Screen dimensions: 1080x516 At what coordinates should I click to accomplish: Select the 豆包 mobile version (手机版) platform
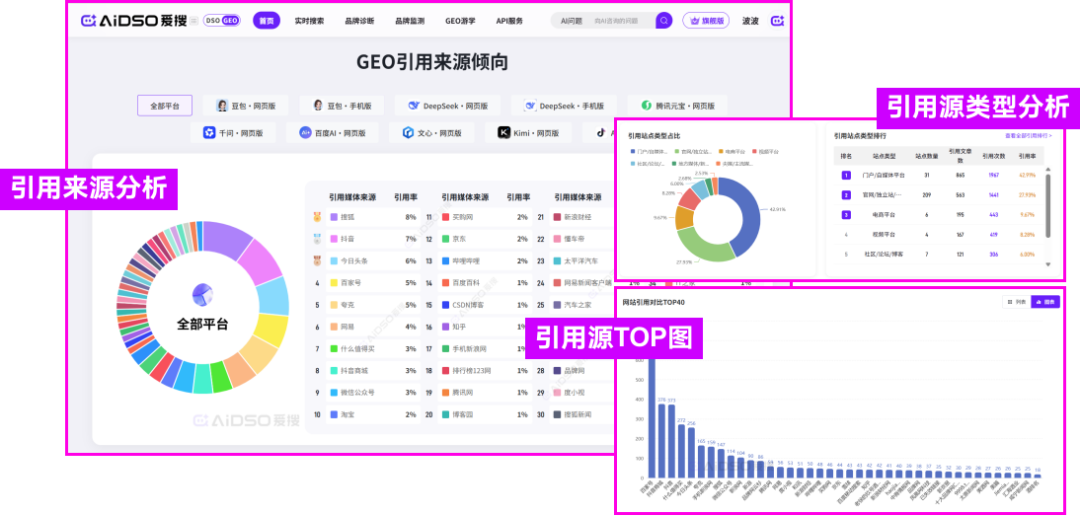(343, 106)
